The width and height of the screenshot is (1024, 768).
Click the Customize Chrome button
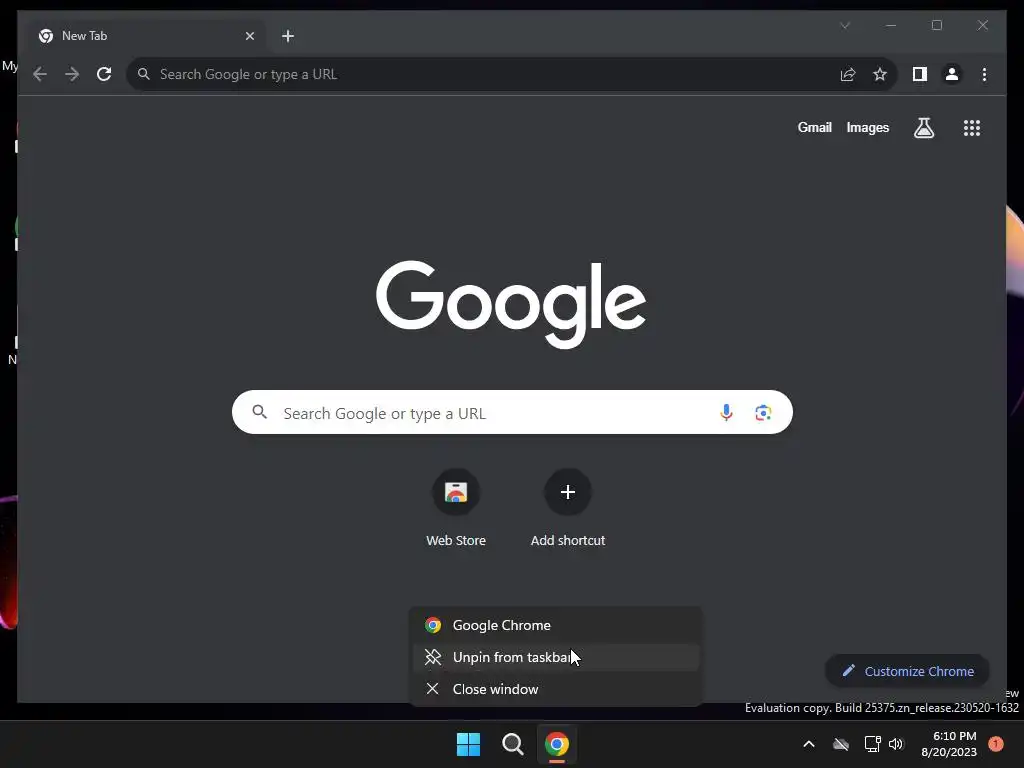[x=907, y=671]
